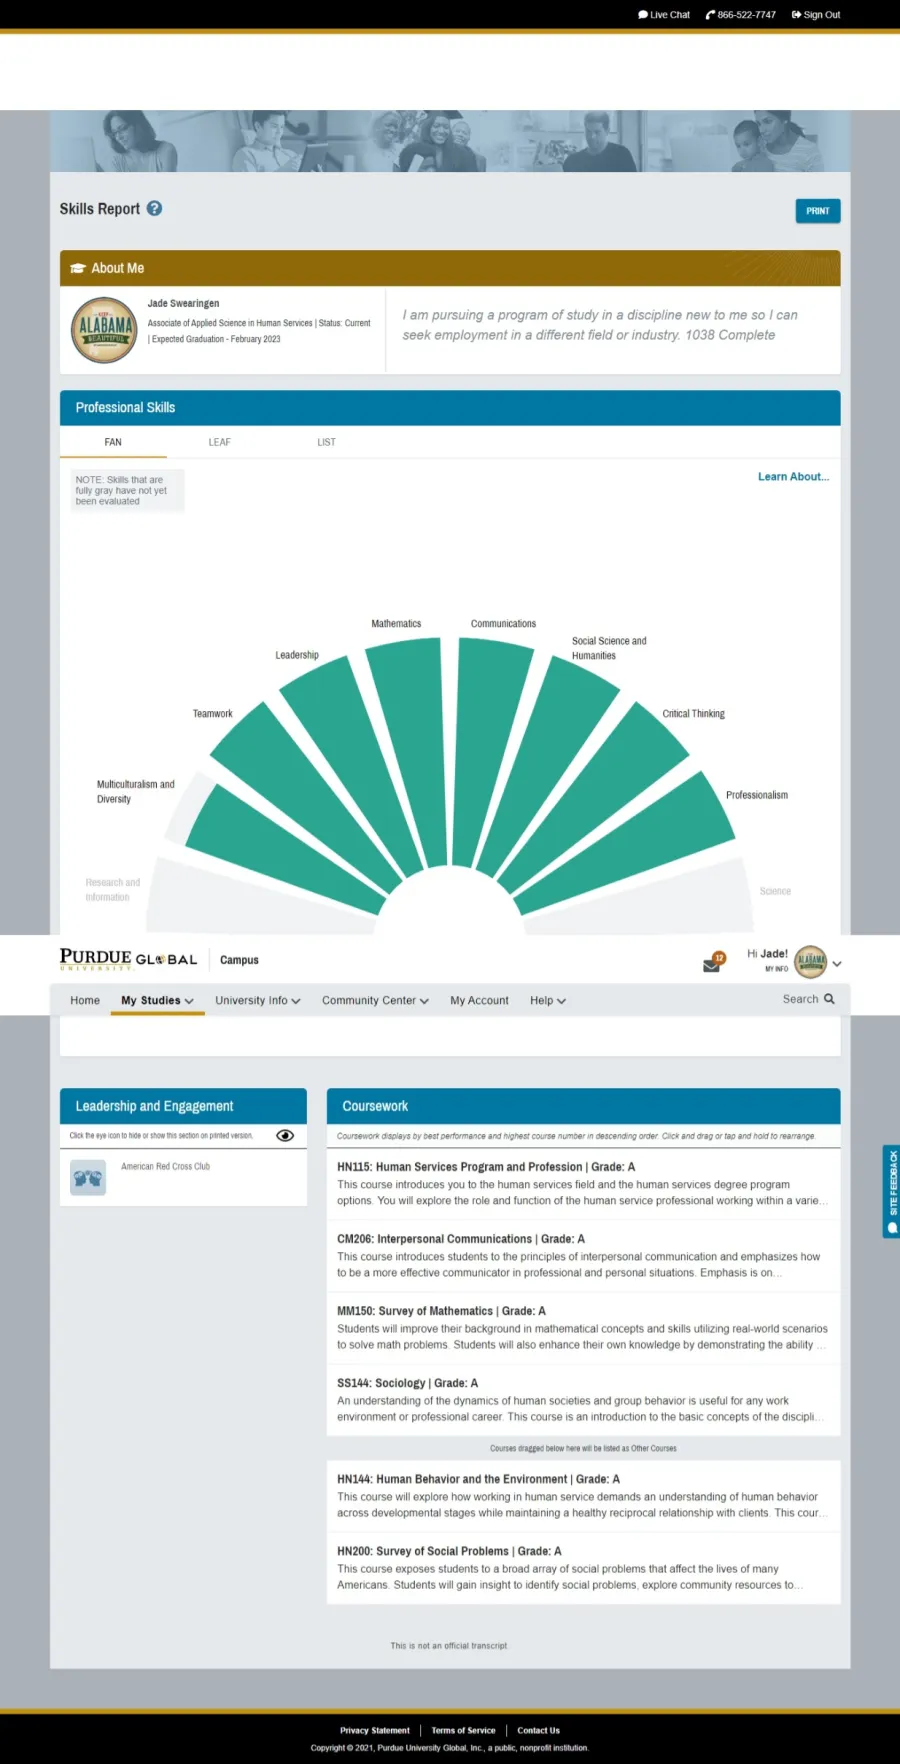
Task: Open the Site Feedback side tab
Action: click(891, 1191)
